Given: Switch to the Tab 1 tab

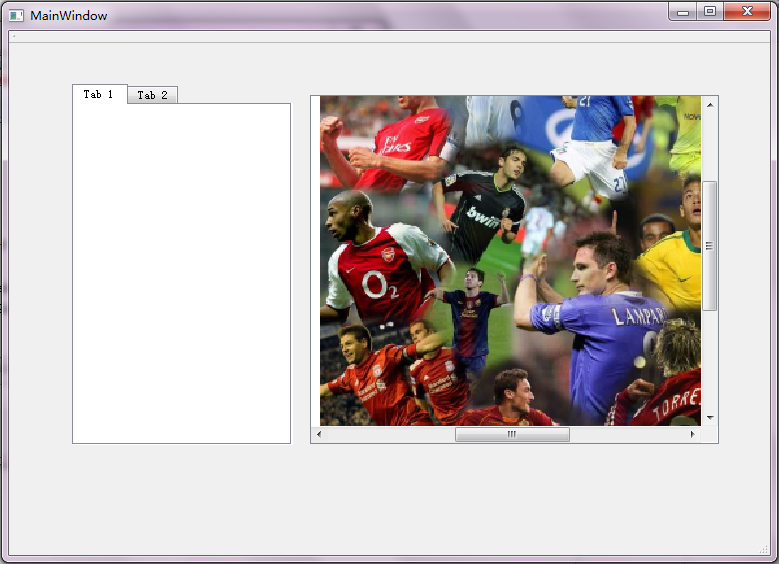Looking at the screenshot, I should click(x=99, y=94).
